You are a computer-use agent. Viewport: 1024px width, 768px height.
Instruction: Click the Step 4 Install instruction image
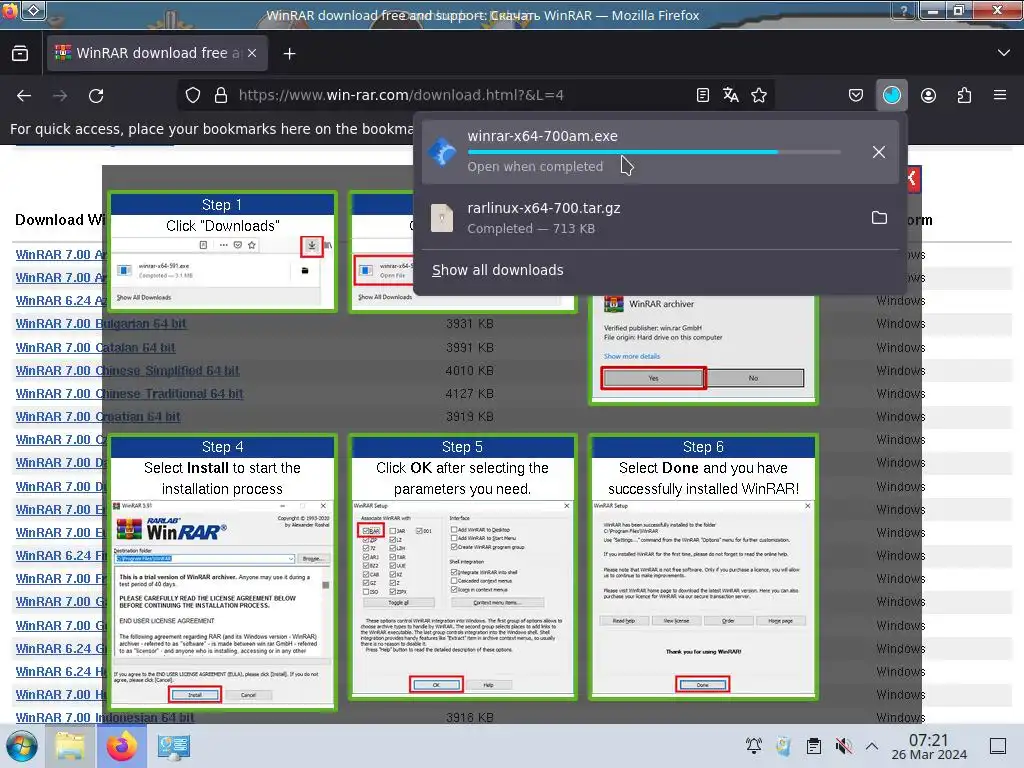click(x=223, y=573)
